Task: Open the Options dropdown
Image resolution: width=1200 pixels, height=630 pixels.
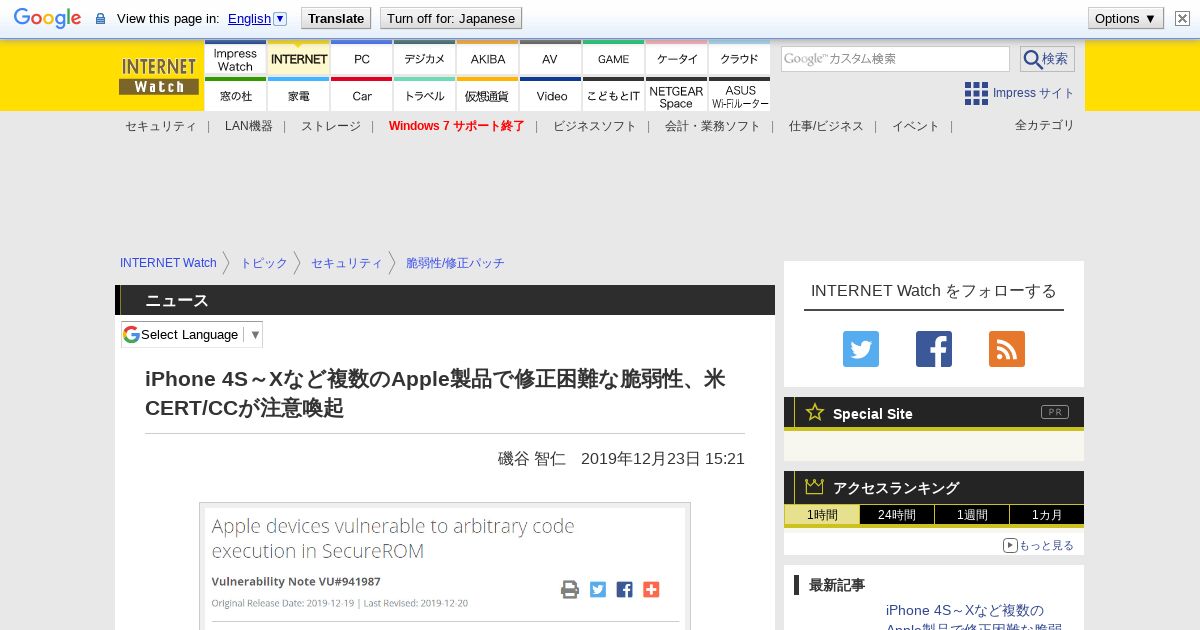Action: pyautogui.click(x=1126, y=18)
